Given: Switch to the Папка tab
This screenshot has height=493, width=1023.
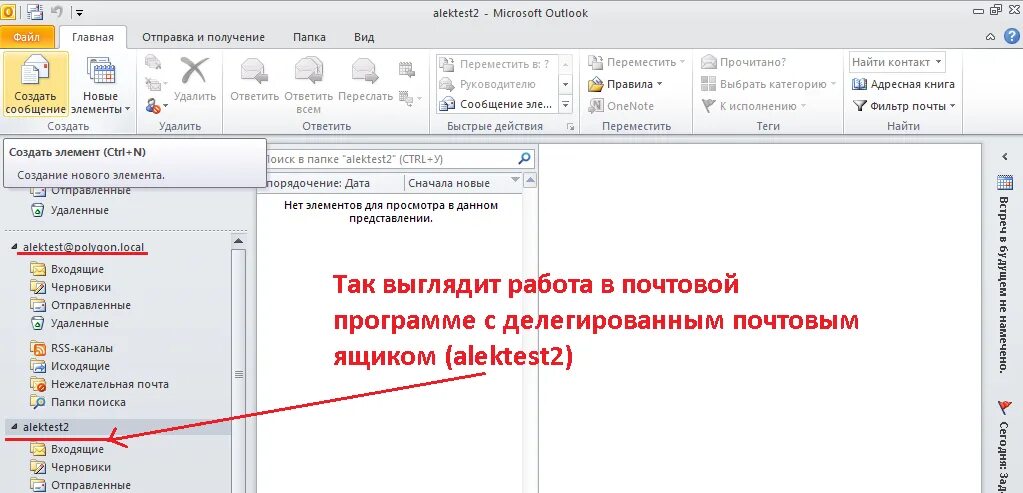Looking at the screenshot, I should point(309,37).
